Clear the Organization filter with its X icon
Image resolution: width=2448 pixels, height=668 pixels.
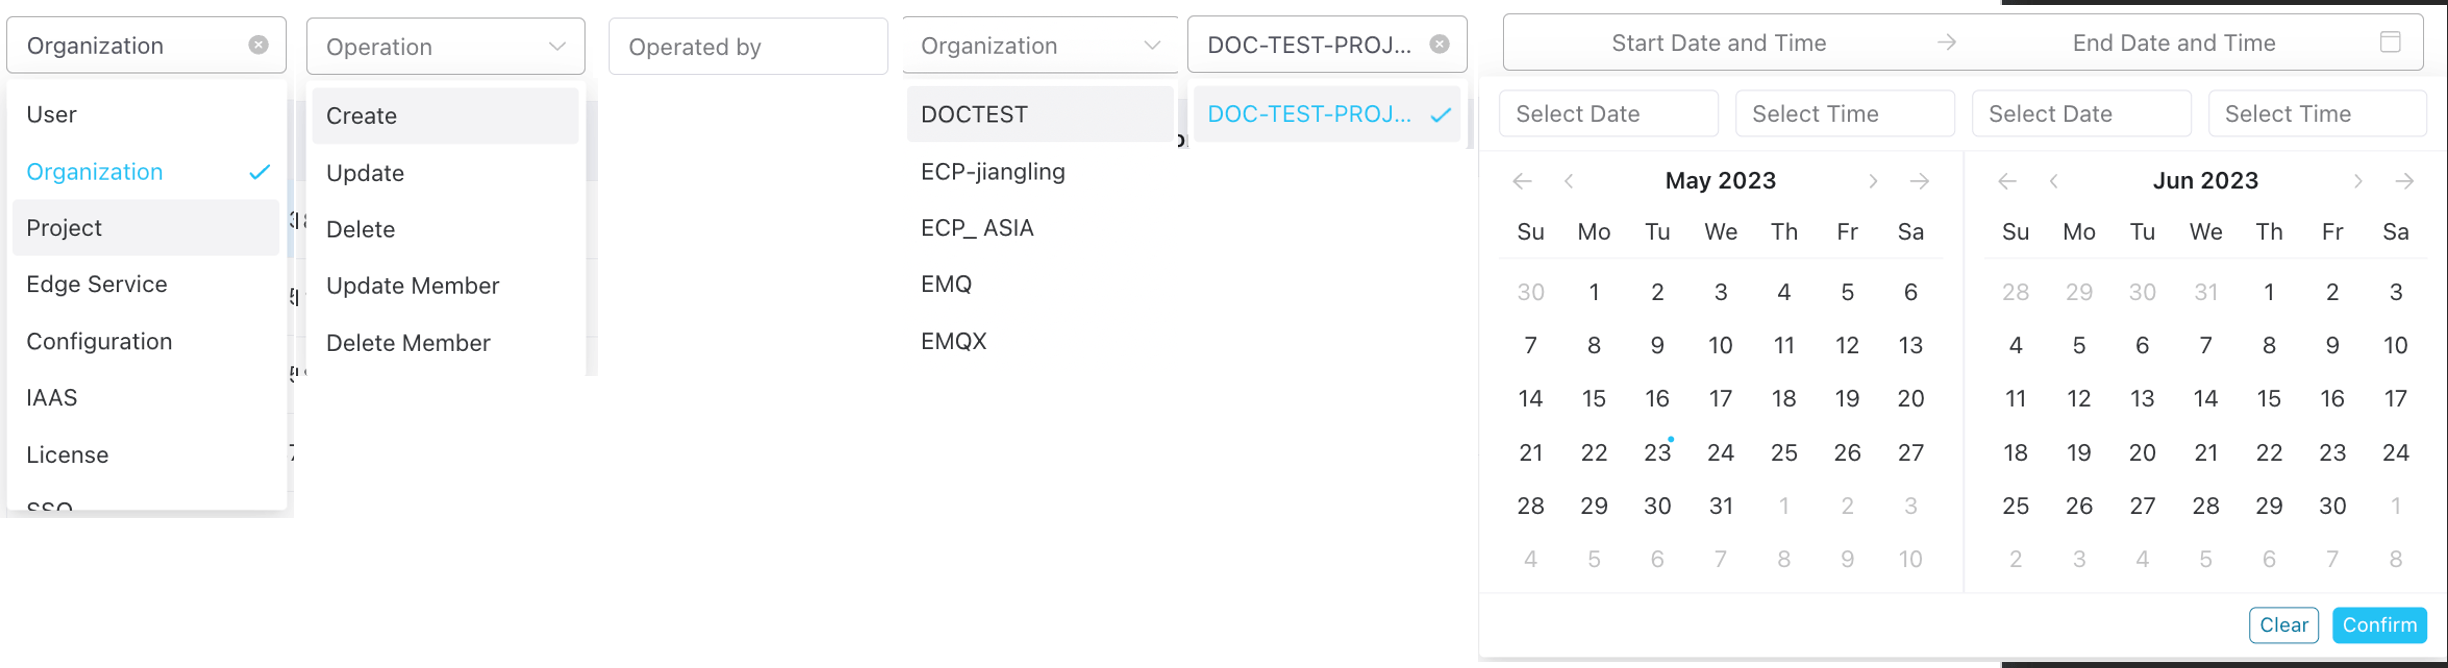click(x=258, y=45)
